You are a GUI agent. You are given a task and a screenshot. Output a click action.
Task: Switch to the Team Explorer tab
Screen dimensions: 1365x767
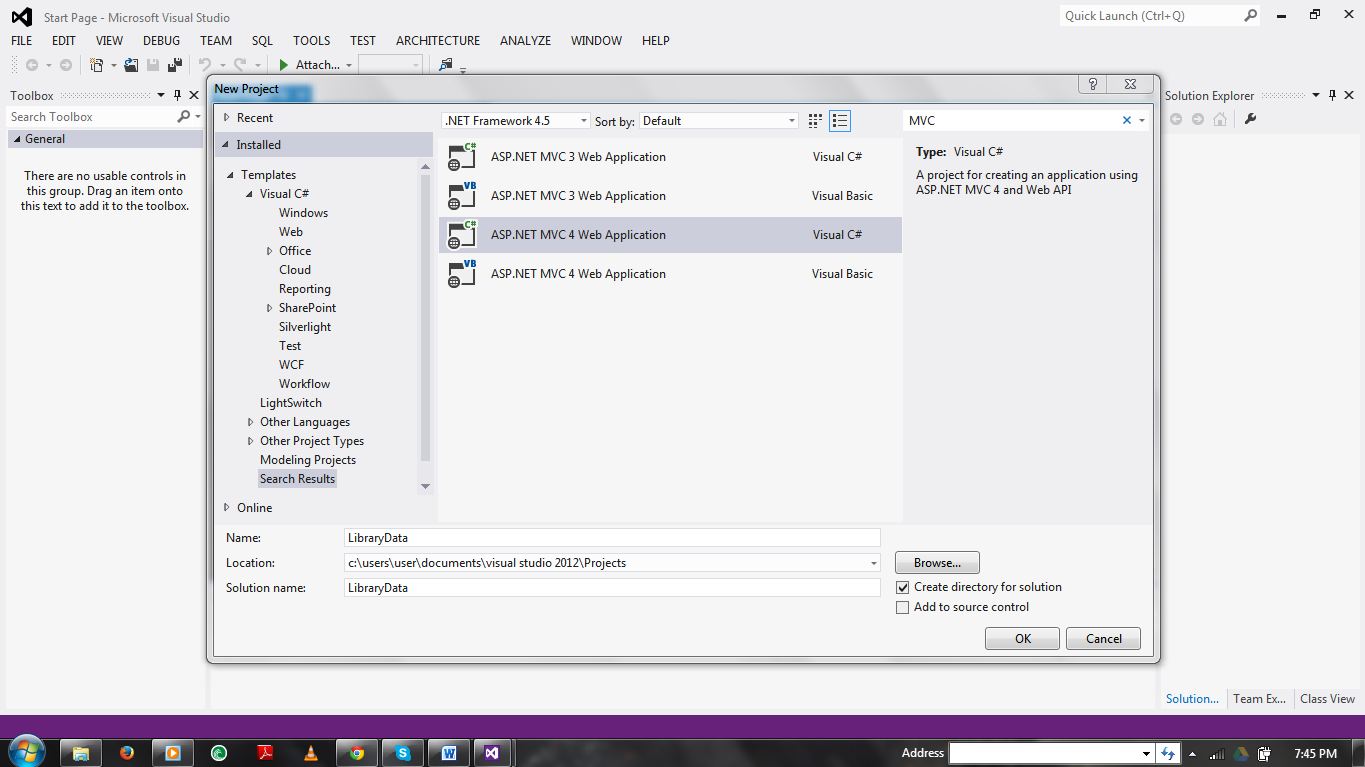click(x=1259, y=699)
